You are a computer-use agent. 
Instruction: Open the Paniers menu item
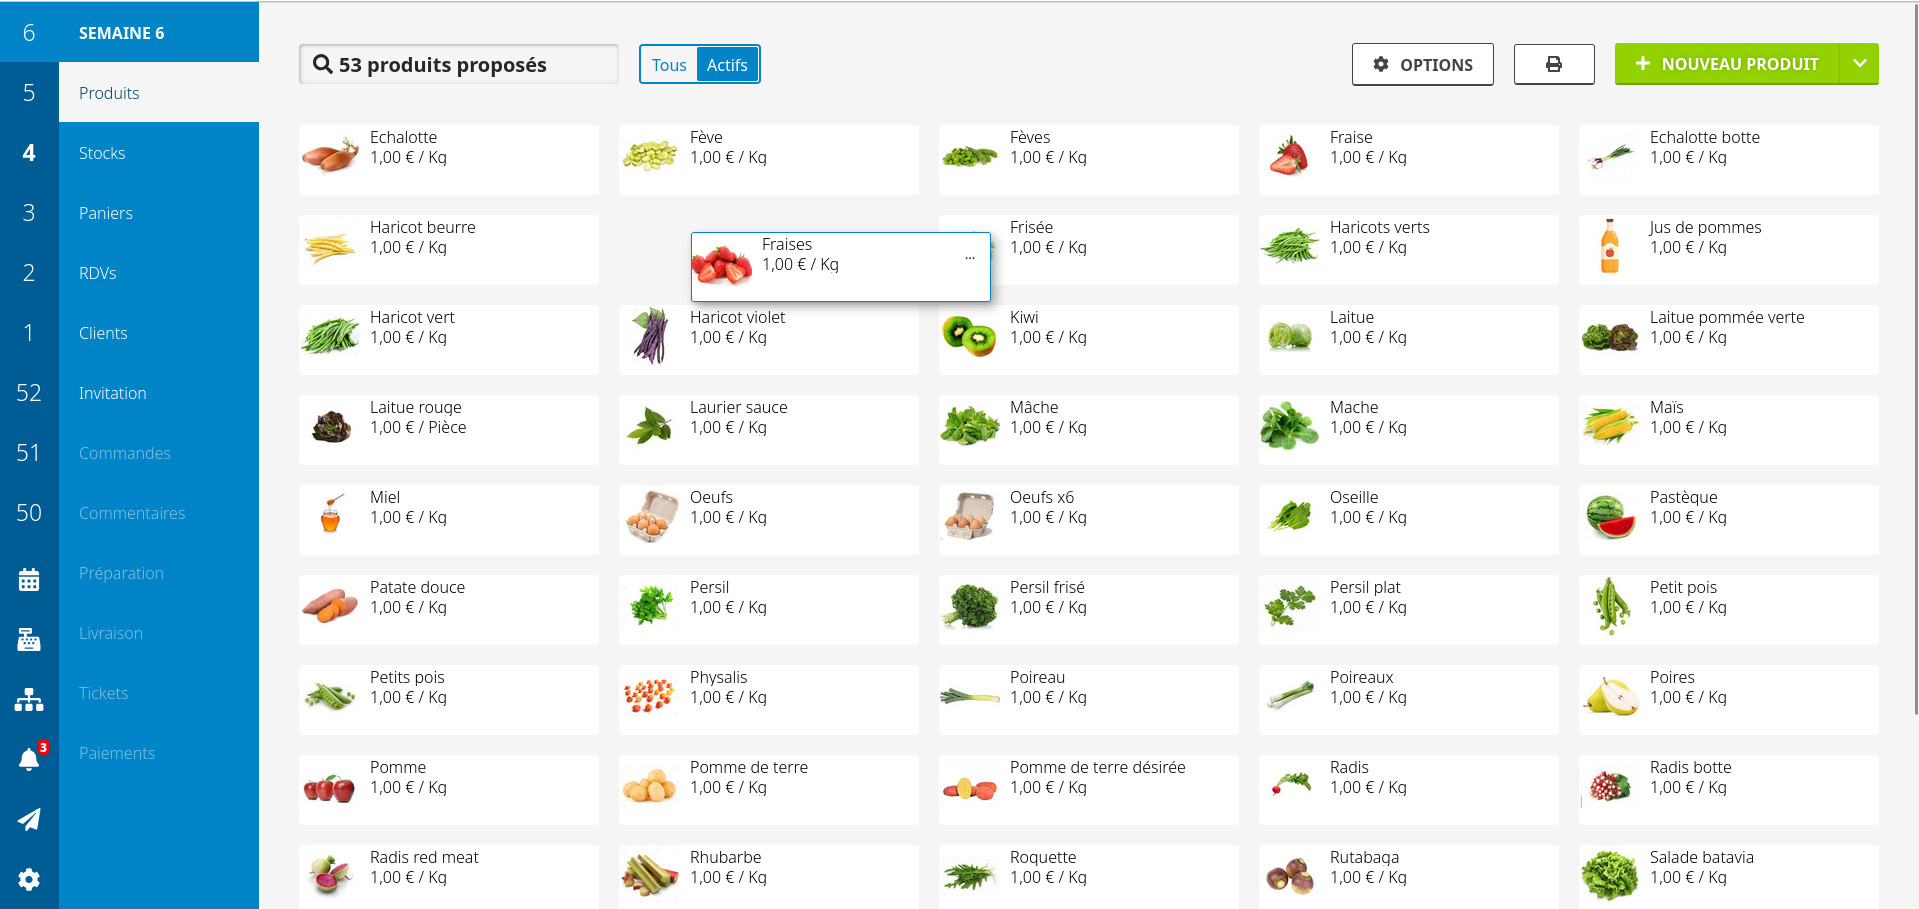[x=106, y=213]
